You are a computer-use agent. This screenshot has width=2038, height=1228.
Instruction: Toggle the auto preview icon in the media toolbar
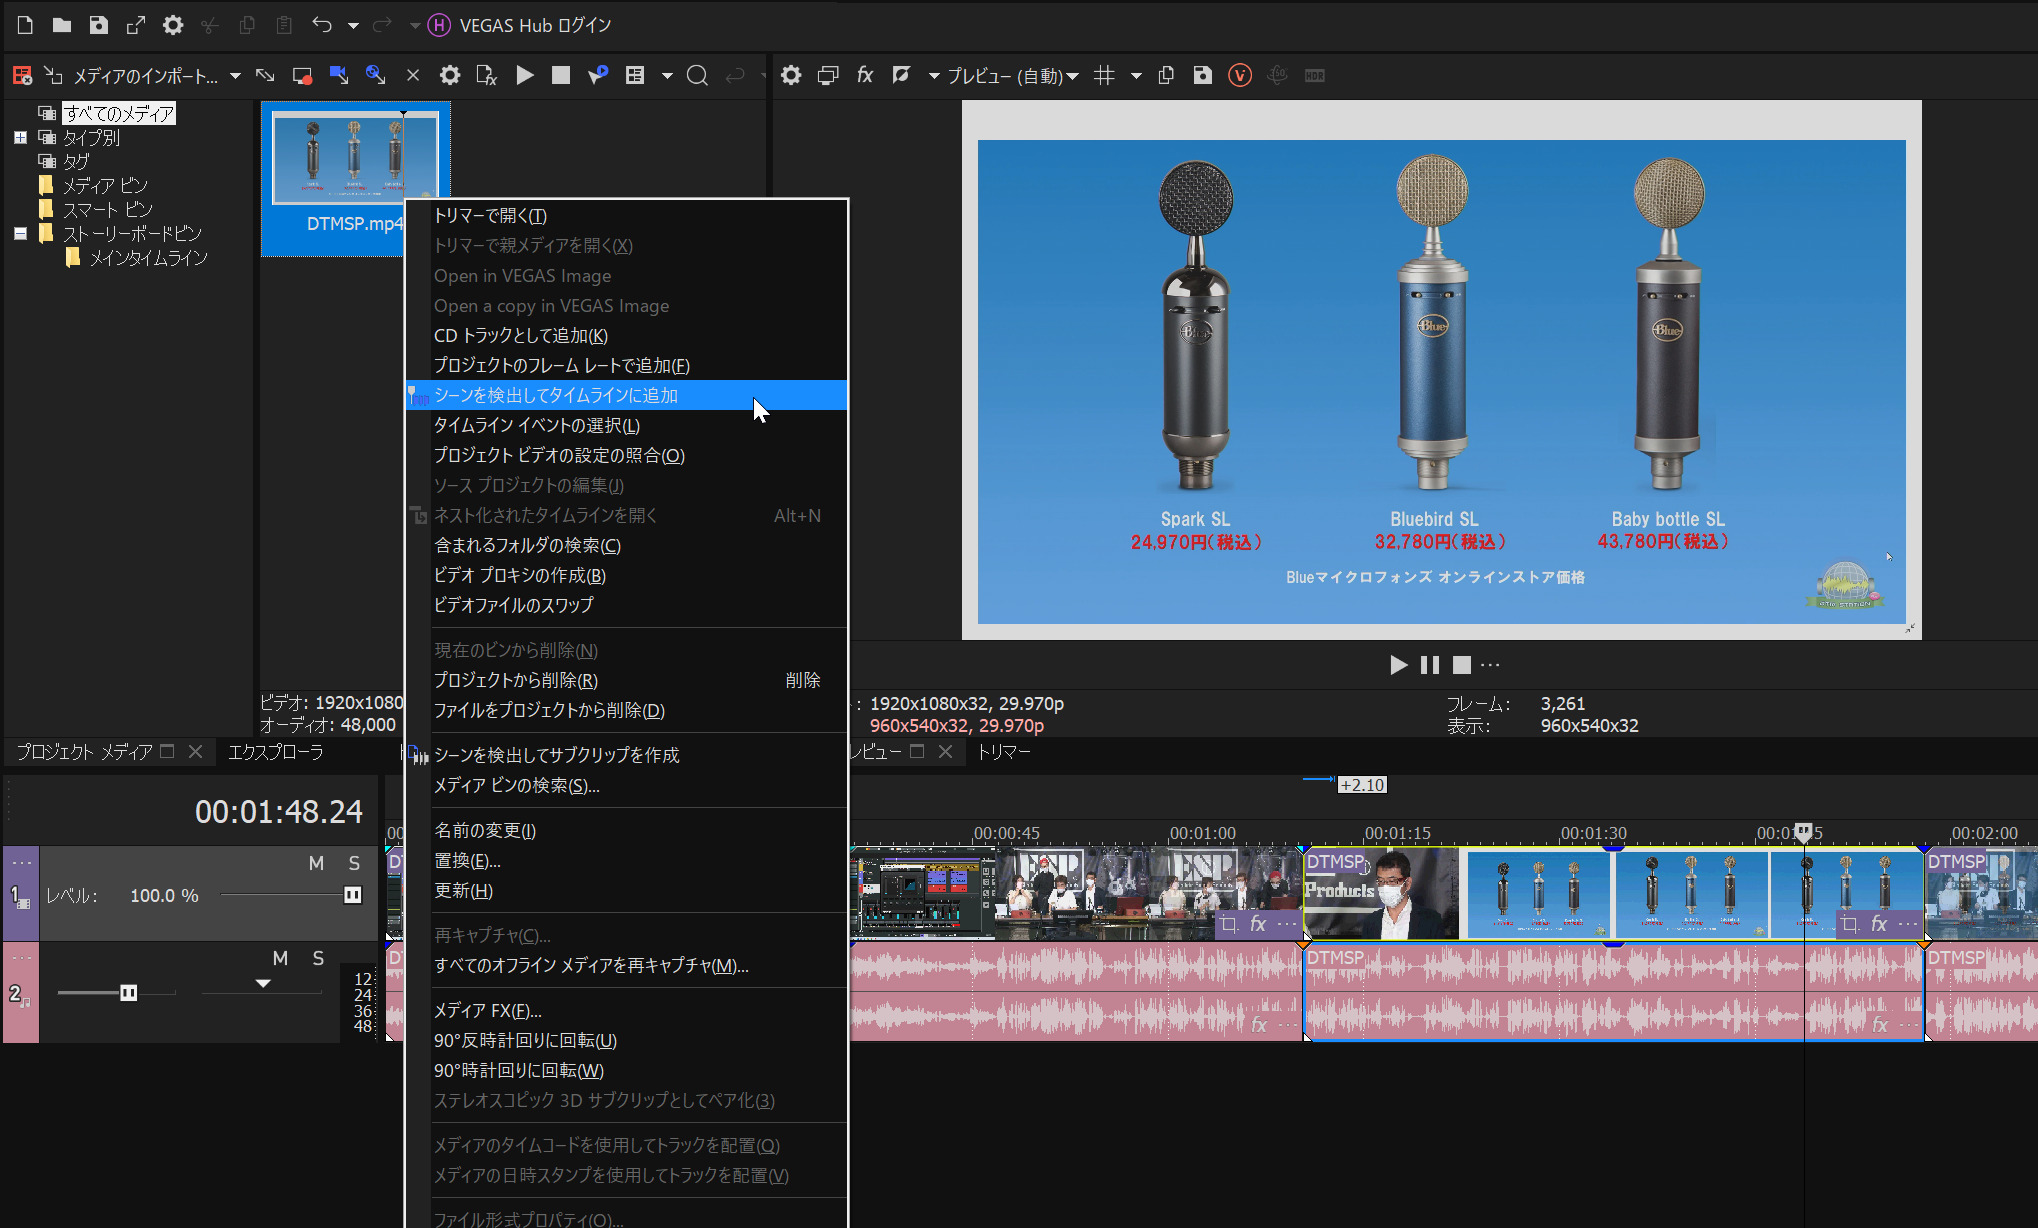coord(598,75)
